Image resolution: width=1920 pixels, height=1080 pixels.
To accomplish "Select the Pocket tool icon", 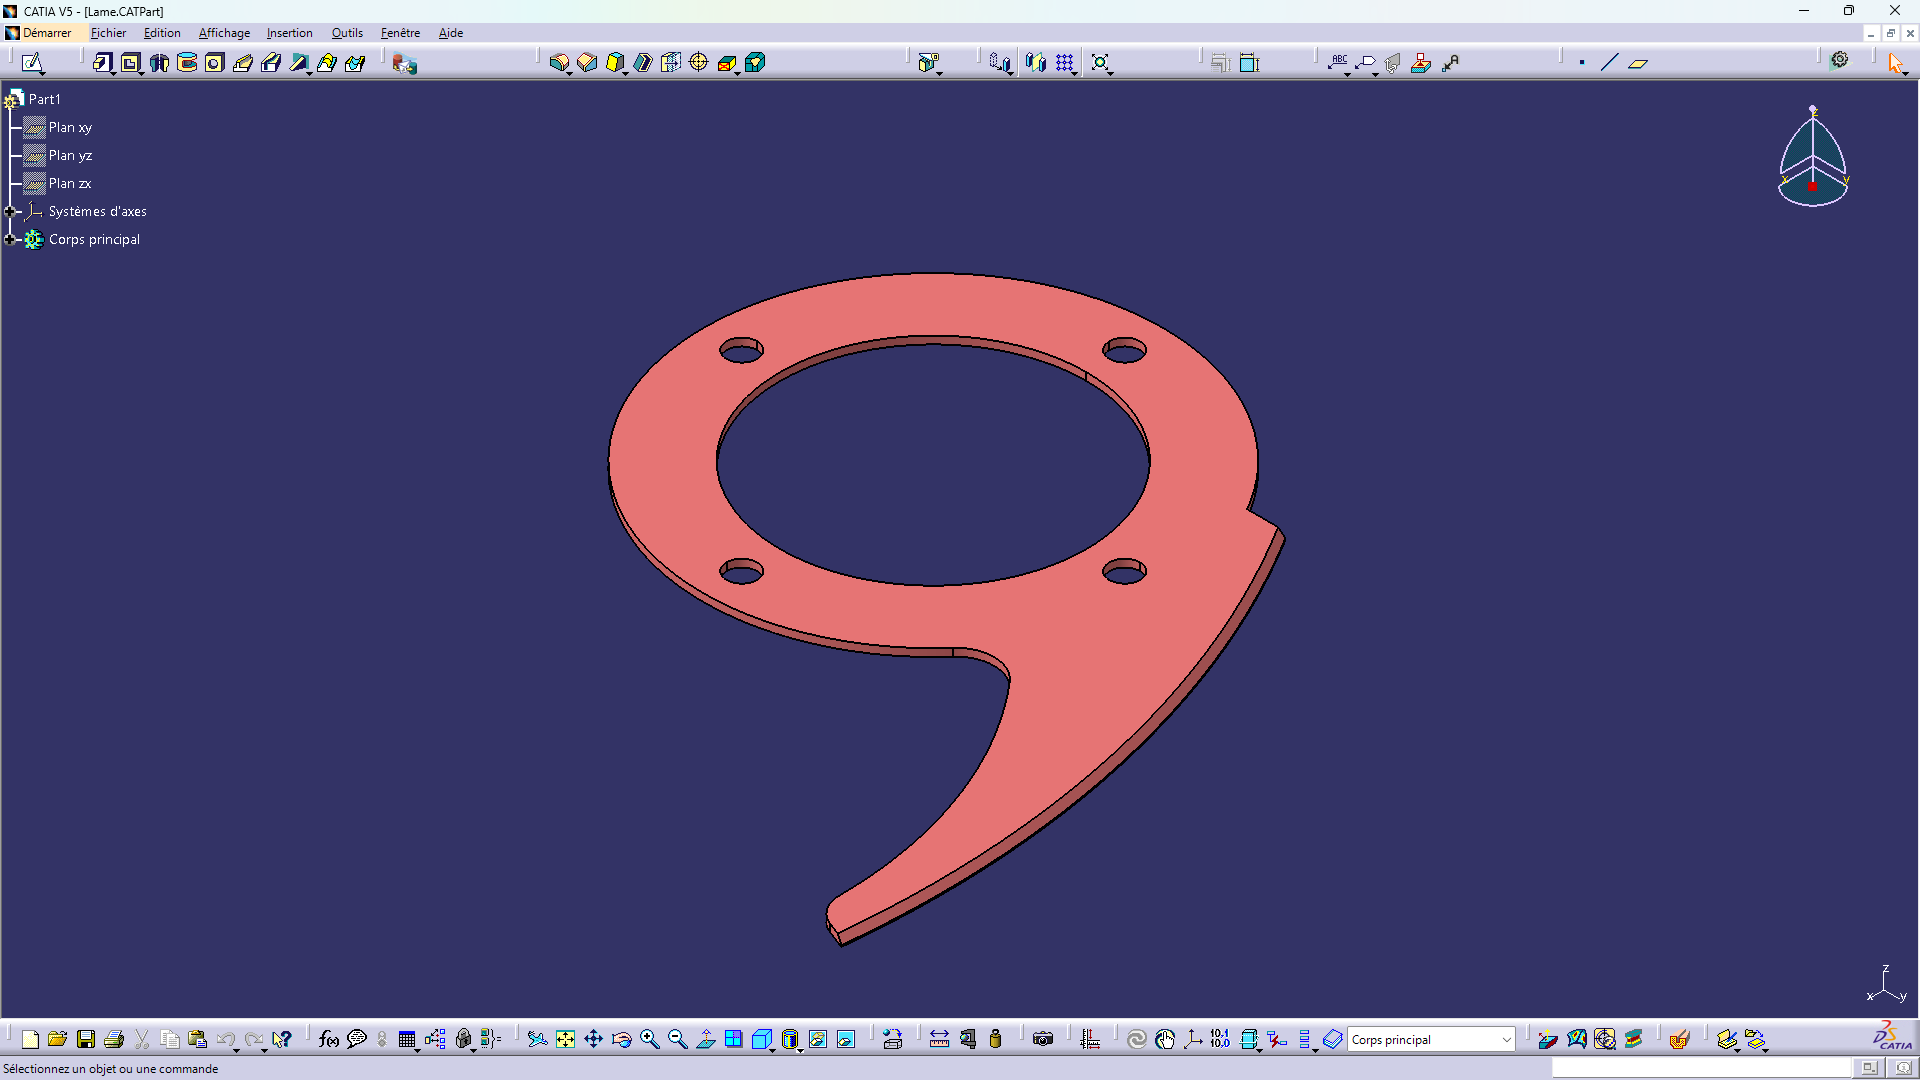I will 131,63.
